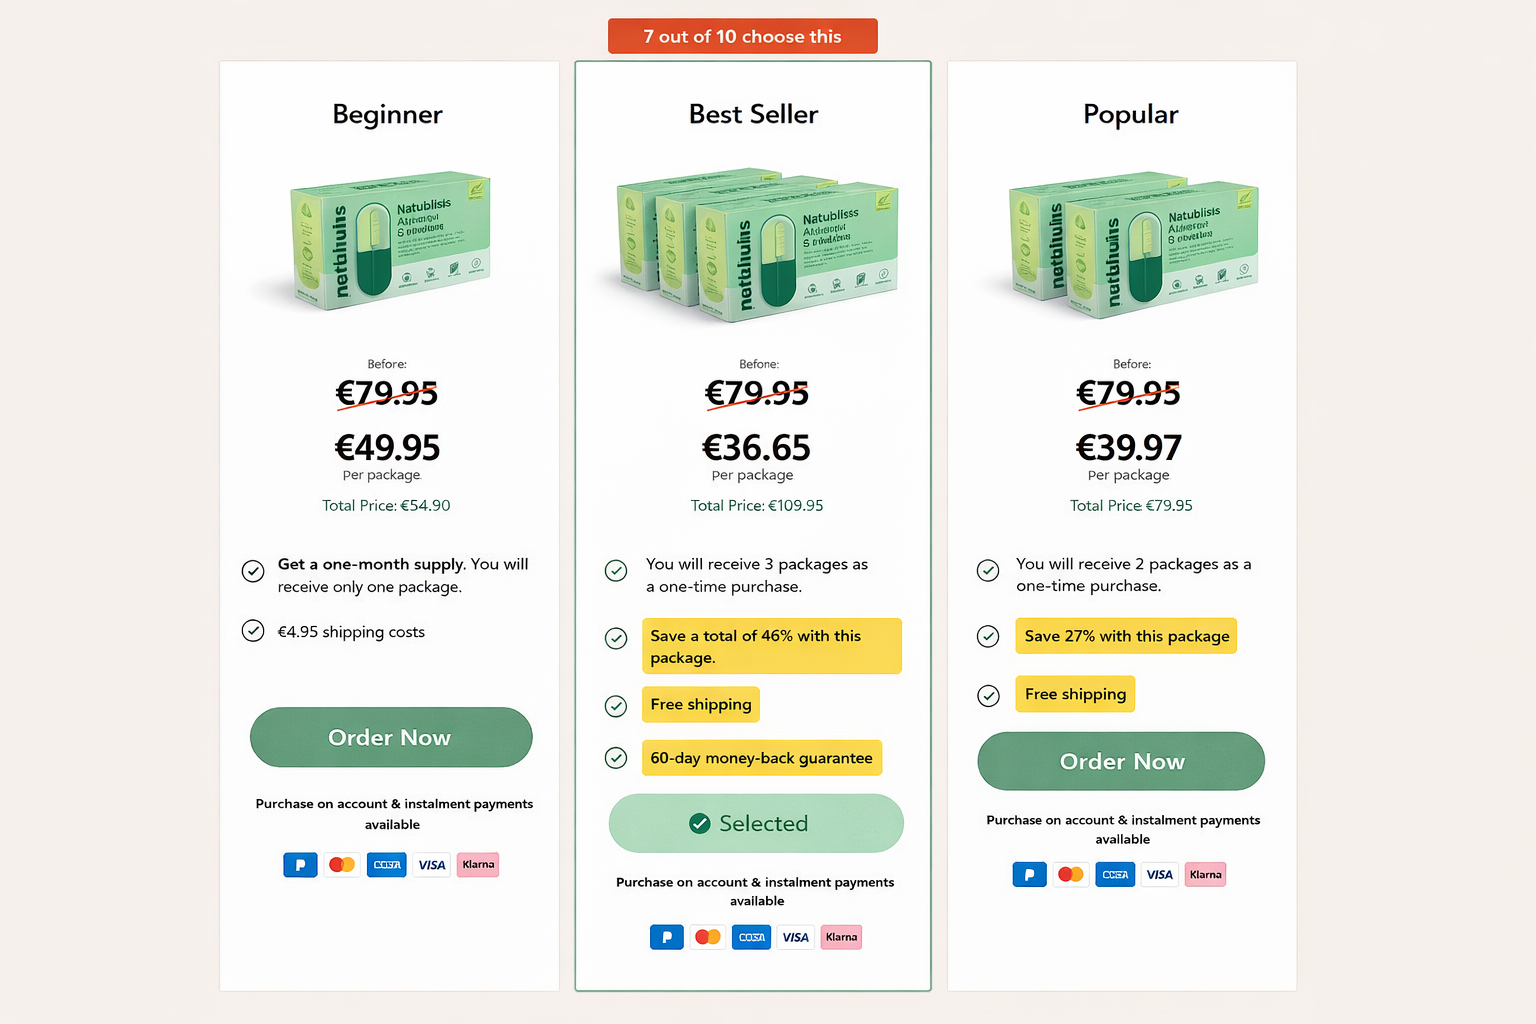The width and height of the screenshot is (1536, 1024).
Task: Toggle the checkmark beside Save 27% with this package
Action: pyautogui.click(x=988, y=636)
